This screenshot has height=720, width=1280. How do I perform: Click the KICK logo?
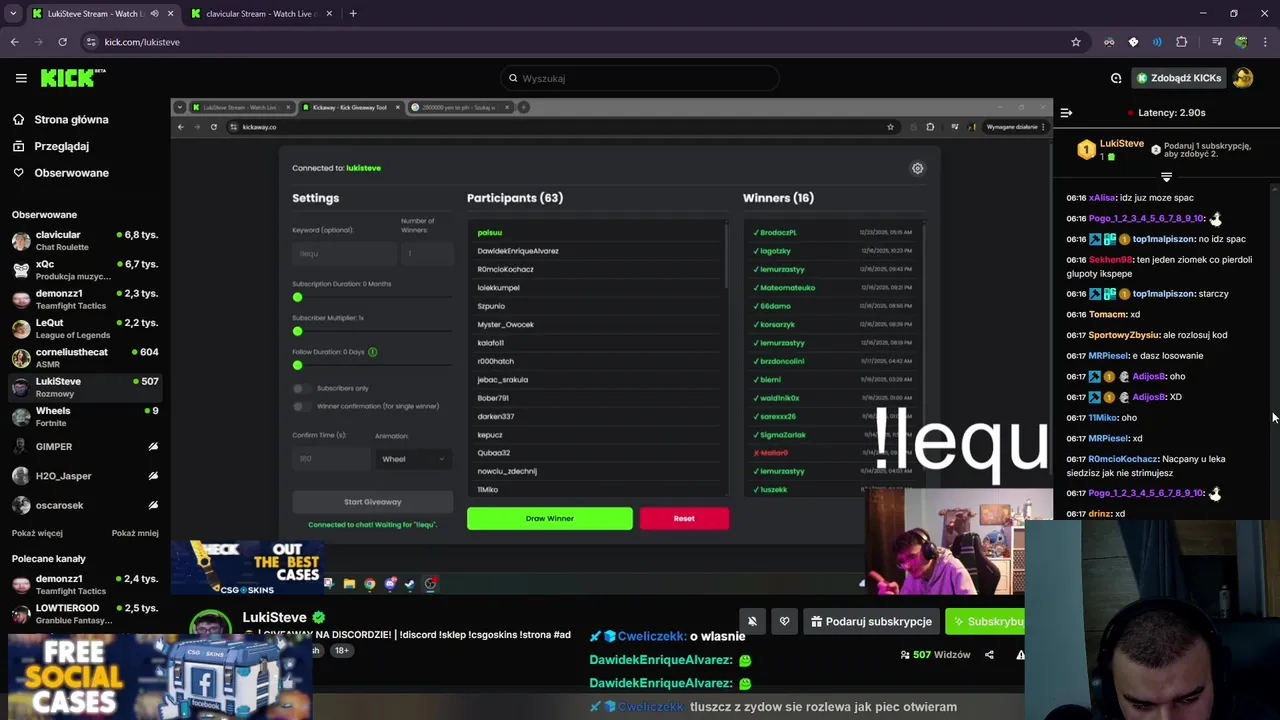point(73,77)
